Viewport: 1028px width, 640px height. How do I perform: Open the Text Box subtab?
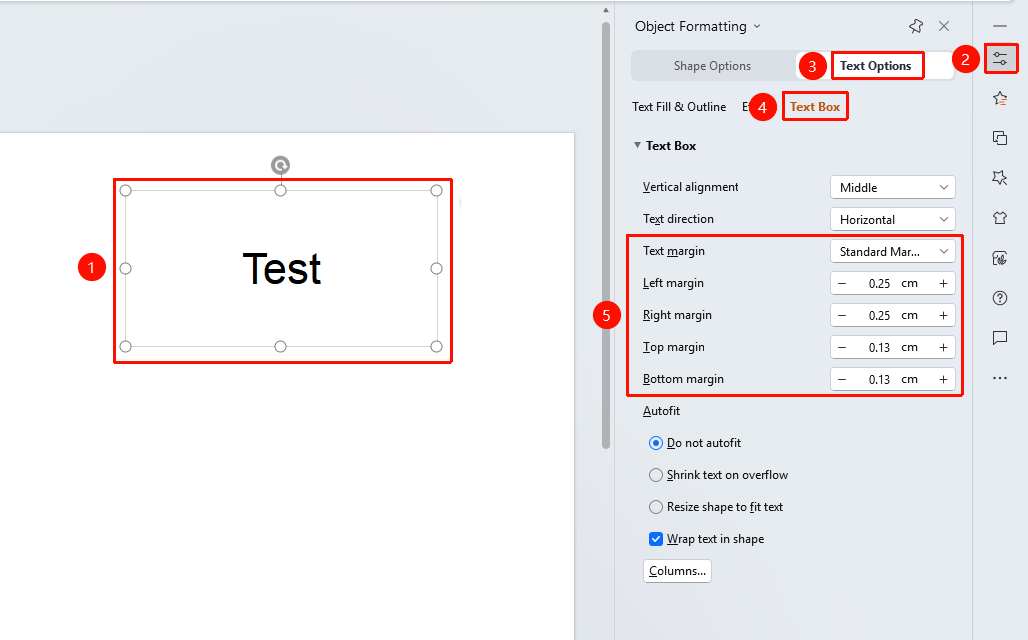pos(815,107)
